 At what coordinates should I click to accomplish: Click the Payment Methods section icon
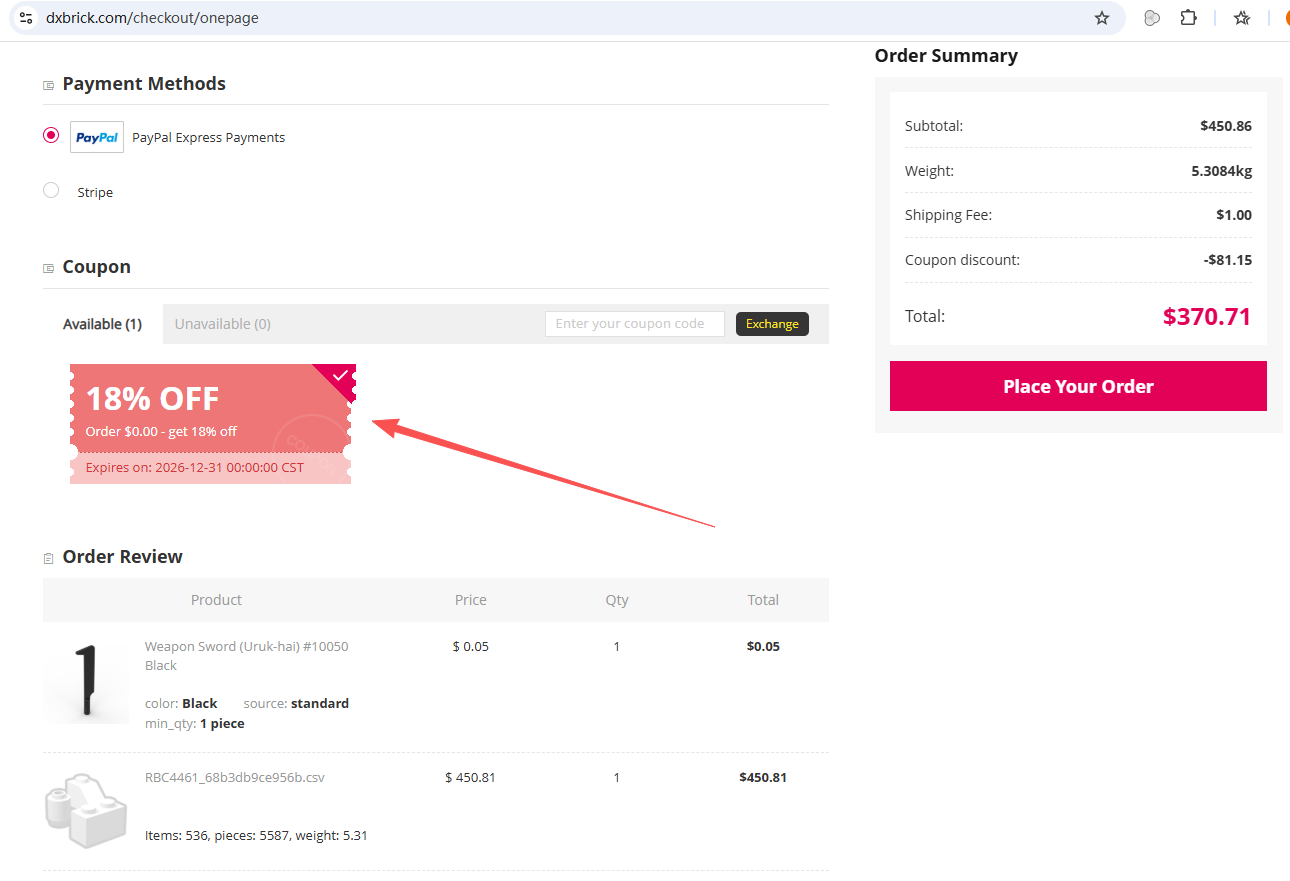point(48,85)
